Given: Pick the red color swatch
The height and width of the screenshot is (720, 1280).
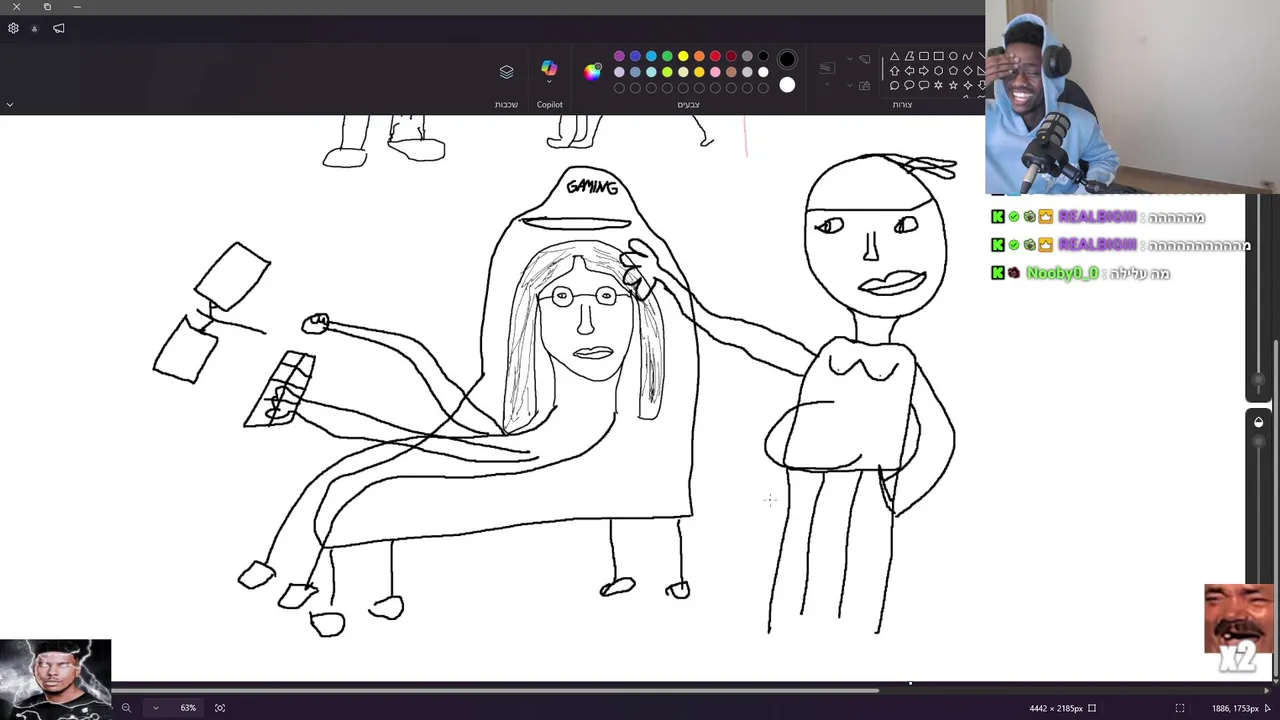Looking at the screenshot, I should pos(715,56).
